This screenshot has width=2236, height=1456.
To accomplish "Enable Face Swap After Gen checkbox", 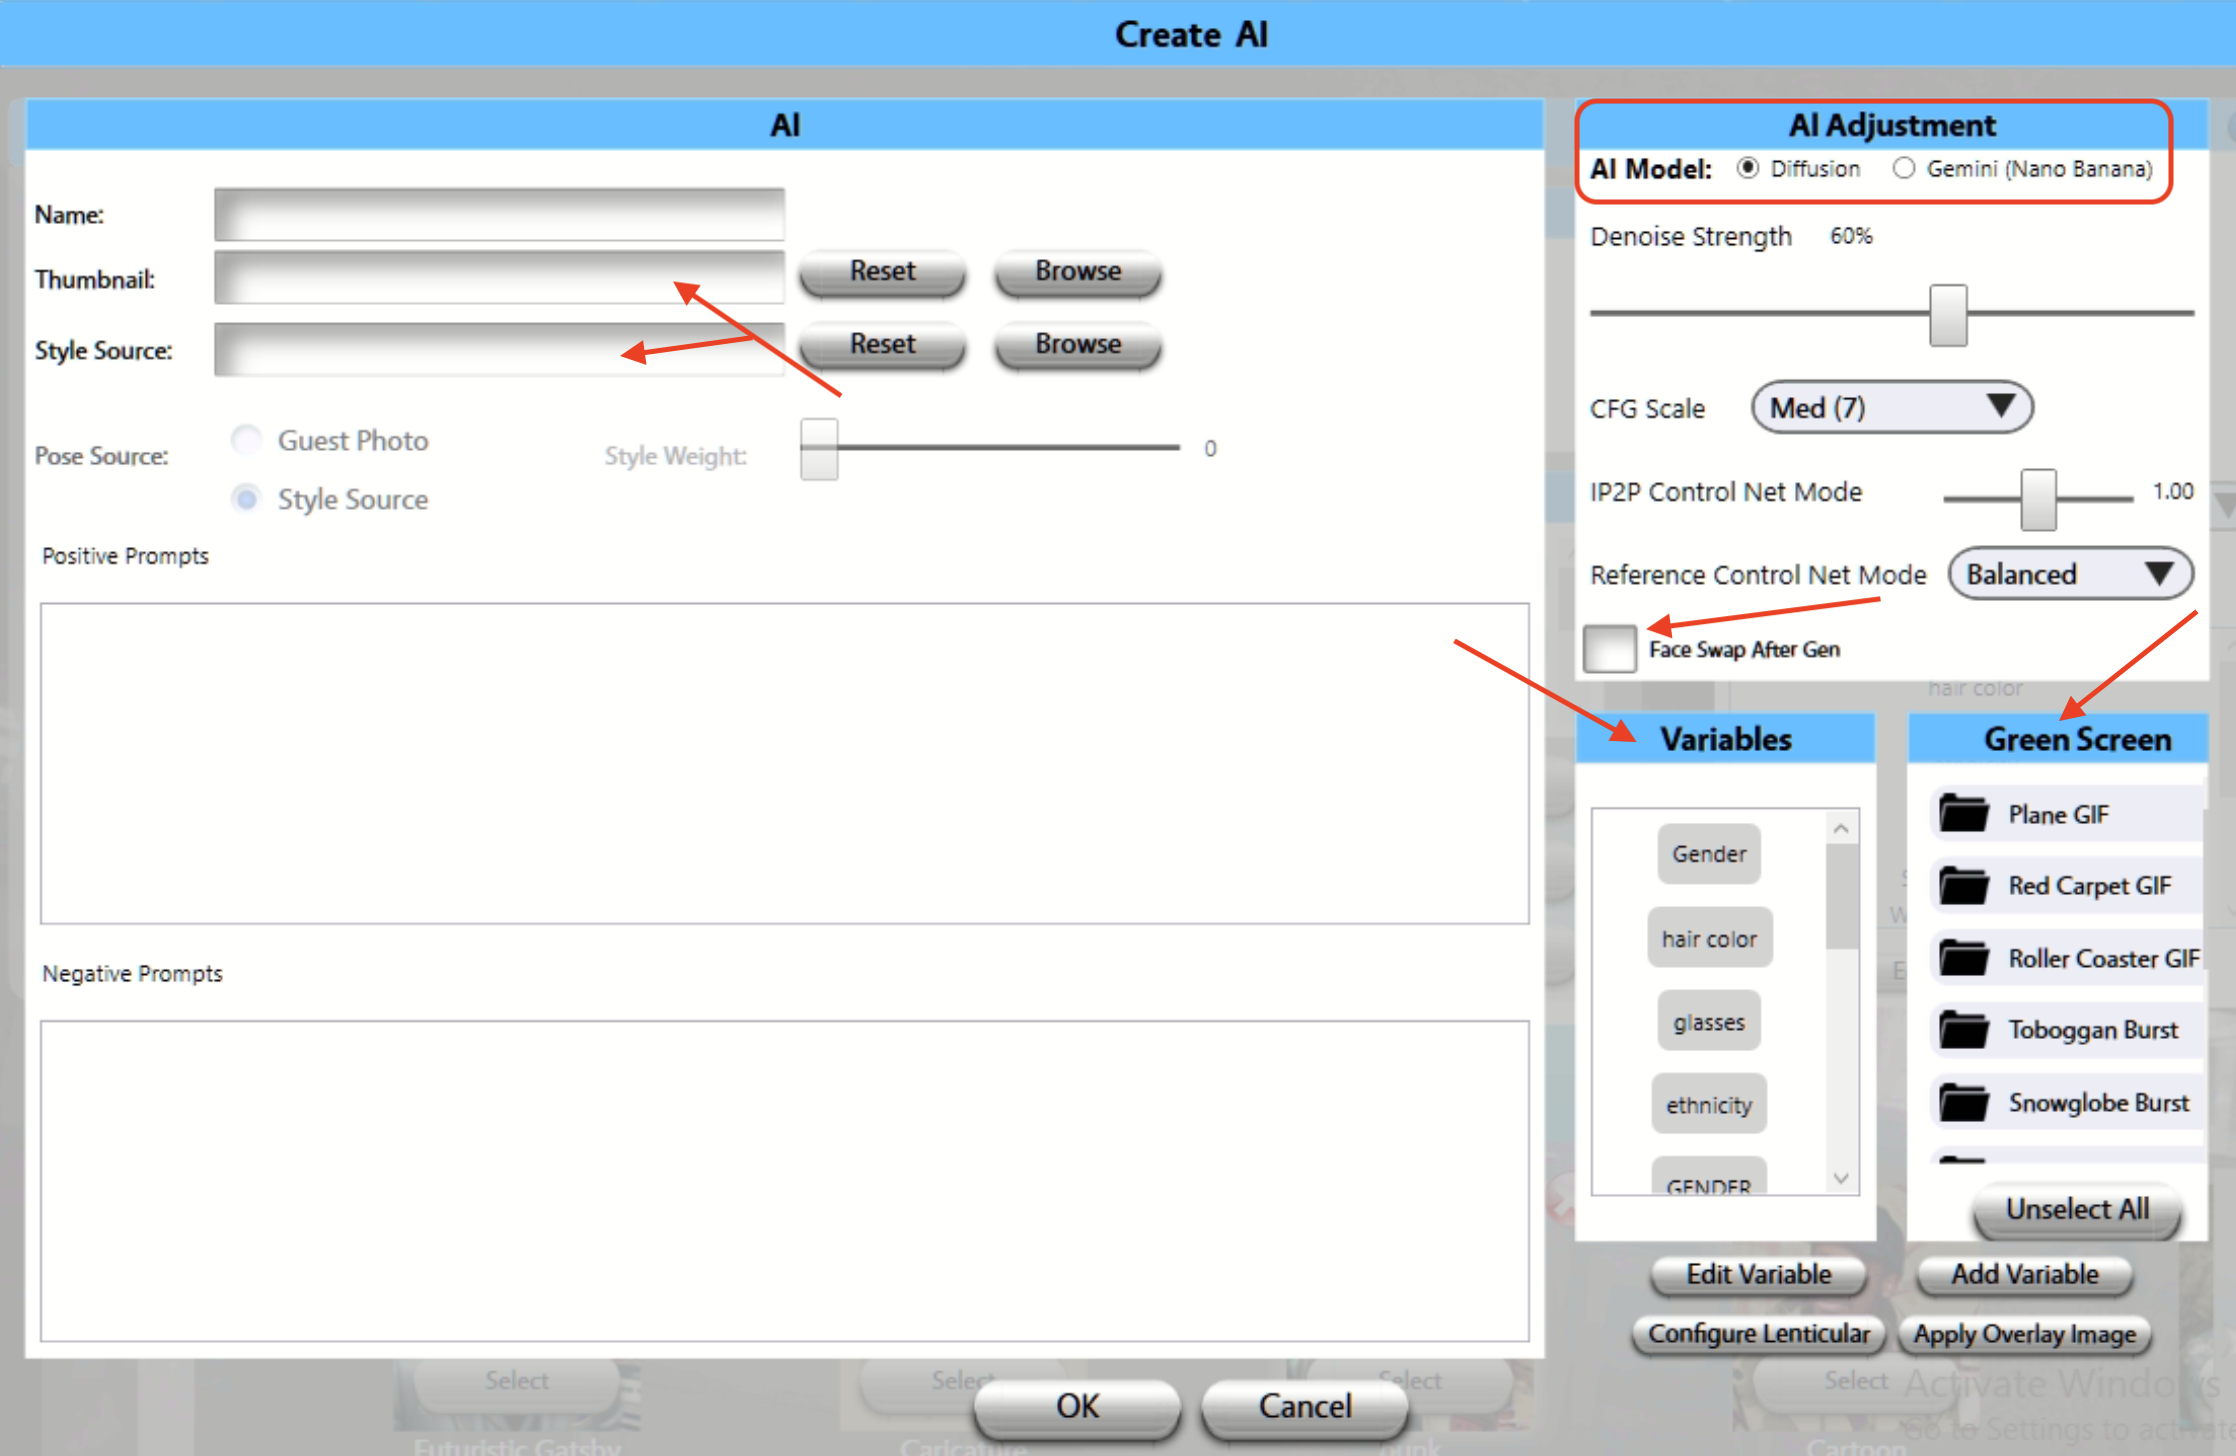I will 1610,649.
